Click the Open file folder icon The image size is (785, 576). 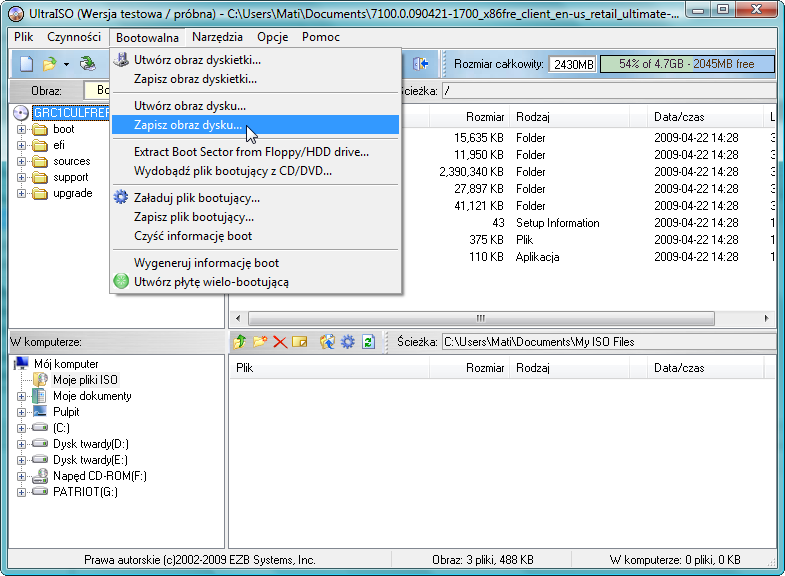[x=48, y=64]
